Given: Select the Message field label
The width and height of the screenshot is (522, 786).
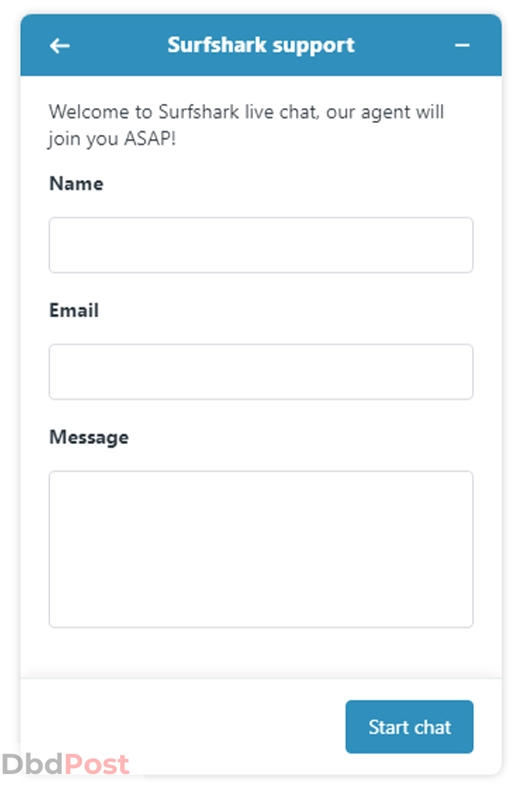Looking at the screenshot, I should [x=89, y=438].
